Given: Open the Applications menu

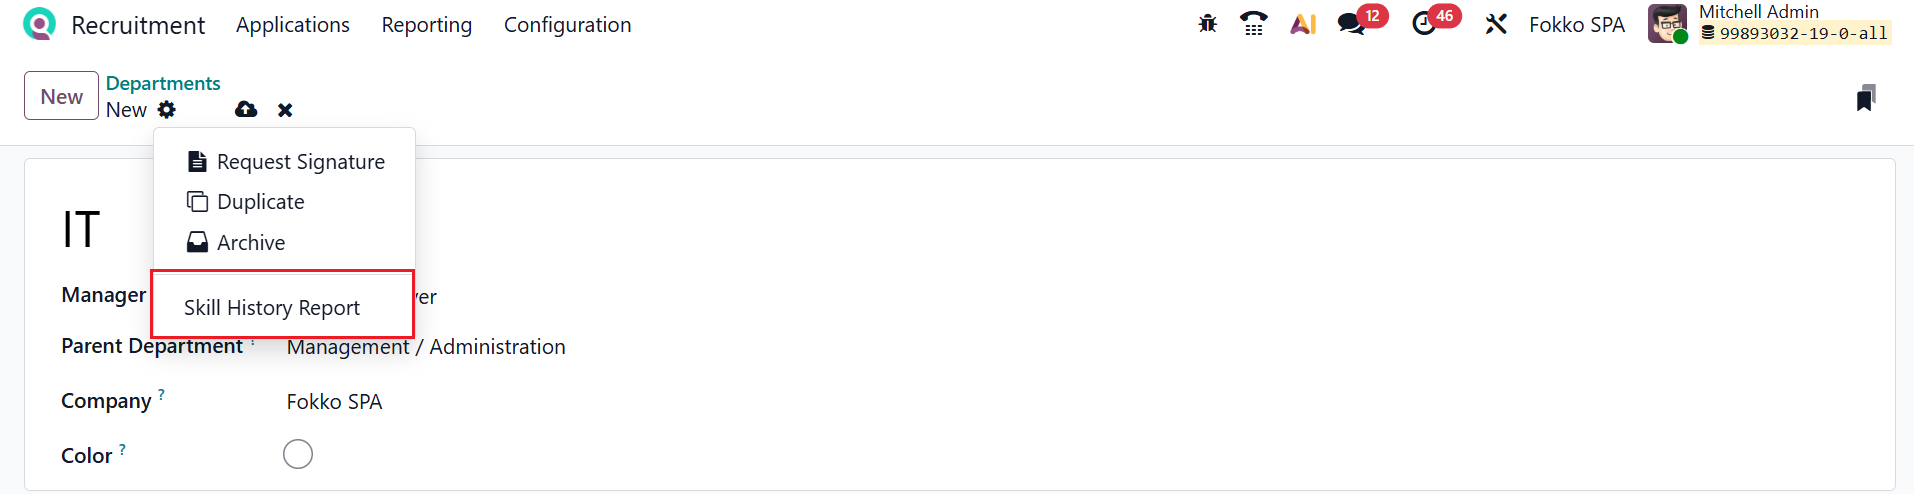Looking at the screenshot, I should [x=293, y=25].
